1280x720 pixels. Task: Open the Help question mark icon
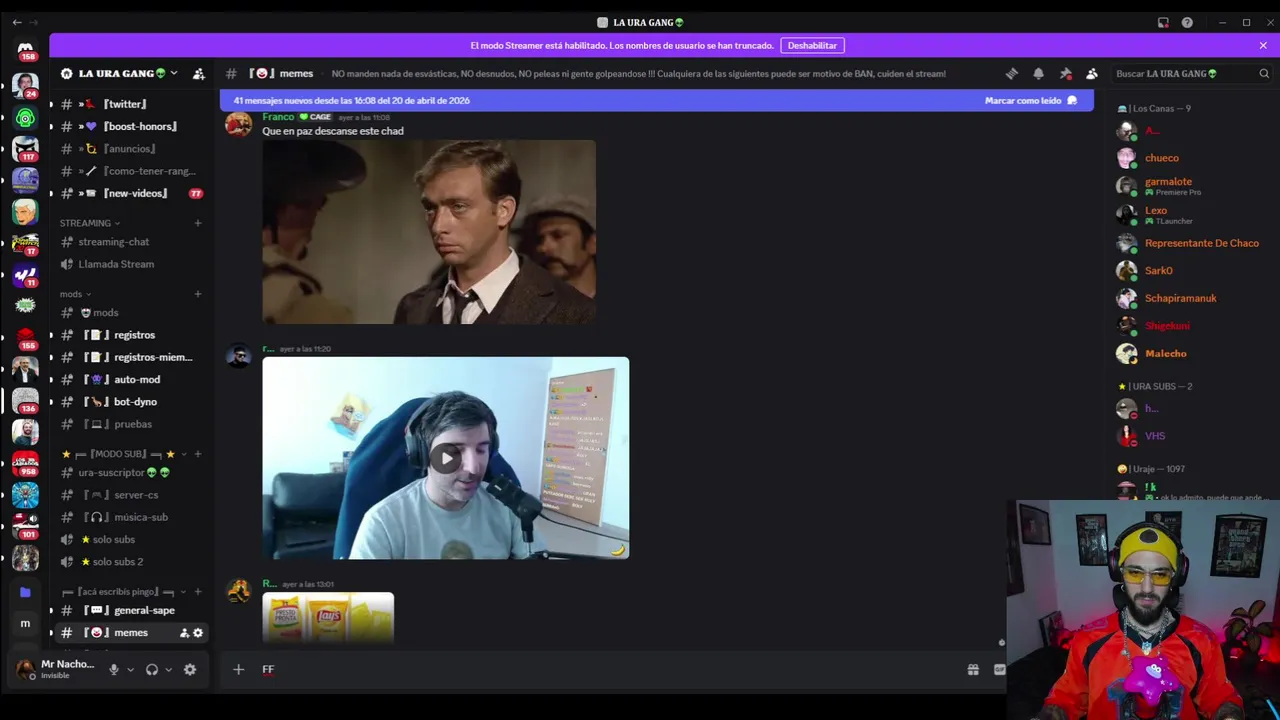click(x=1187, y=22)
